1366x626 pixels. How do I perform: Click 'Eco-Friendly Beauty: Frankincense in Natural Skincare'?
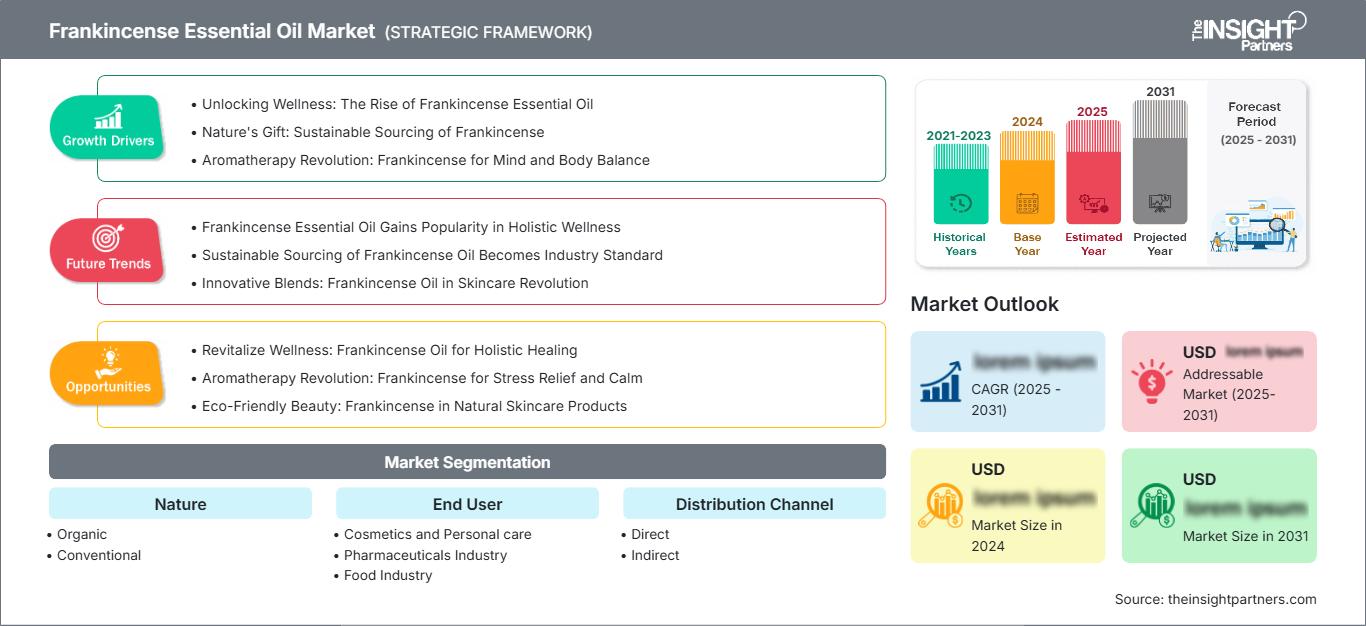414,406
